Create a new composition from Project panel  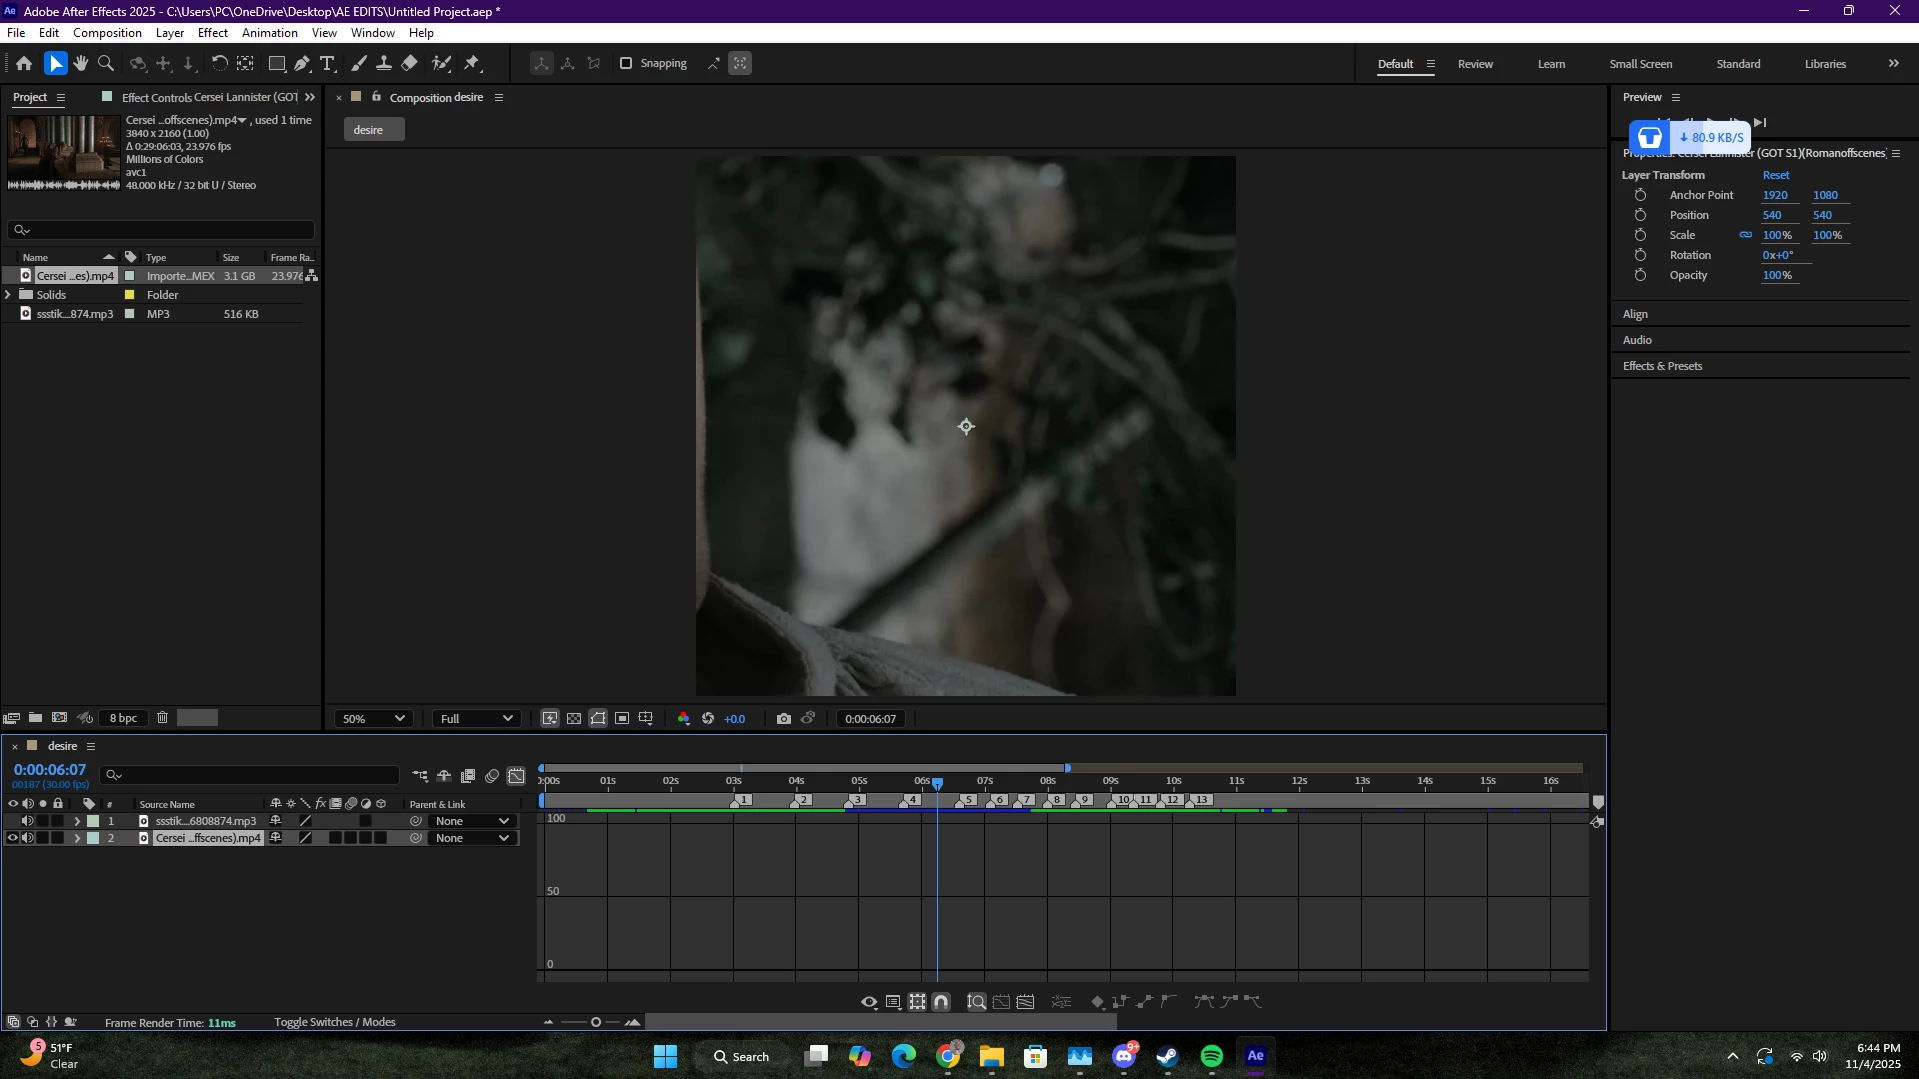click(x=60, y=718)
